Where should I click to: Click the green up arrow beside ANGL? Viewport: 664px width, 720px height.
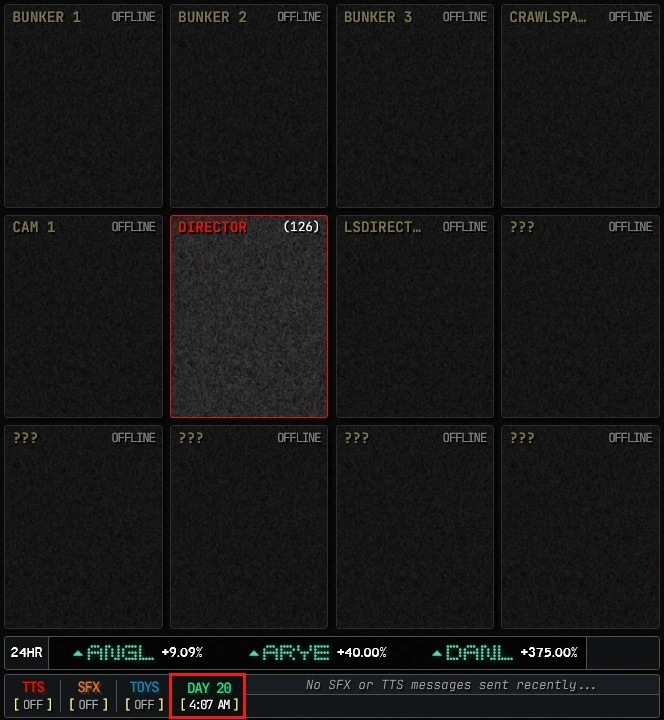(78, 653)
